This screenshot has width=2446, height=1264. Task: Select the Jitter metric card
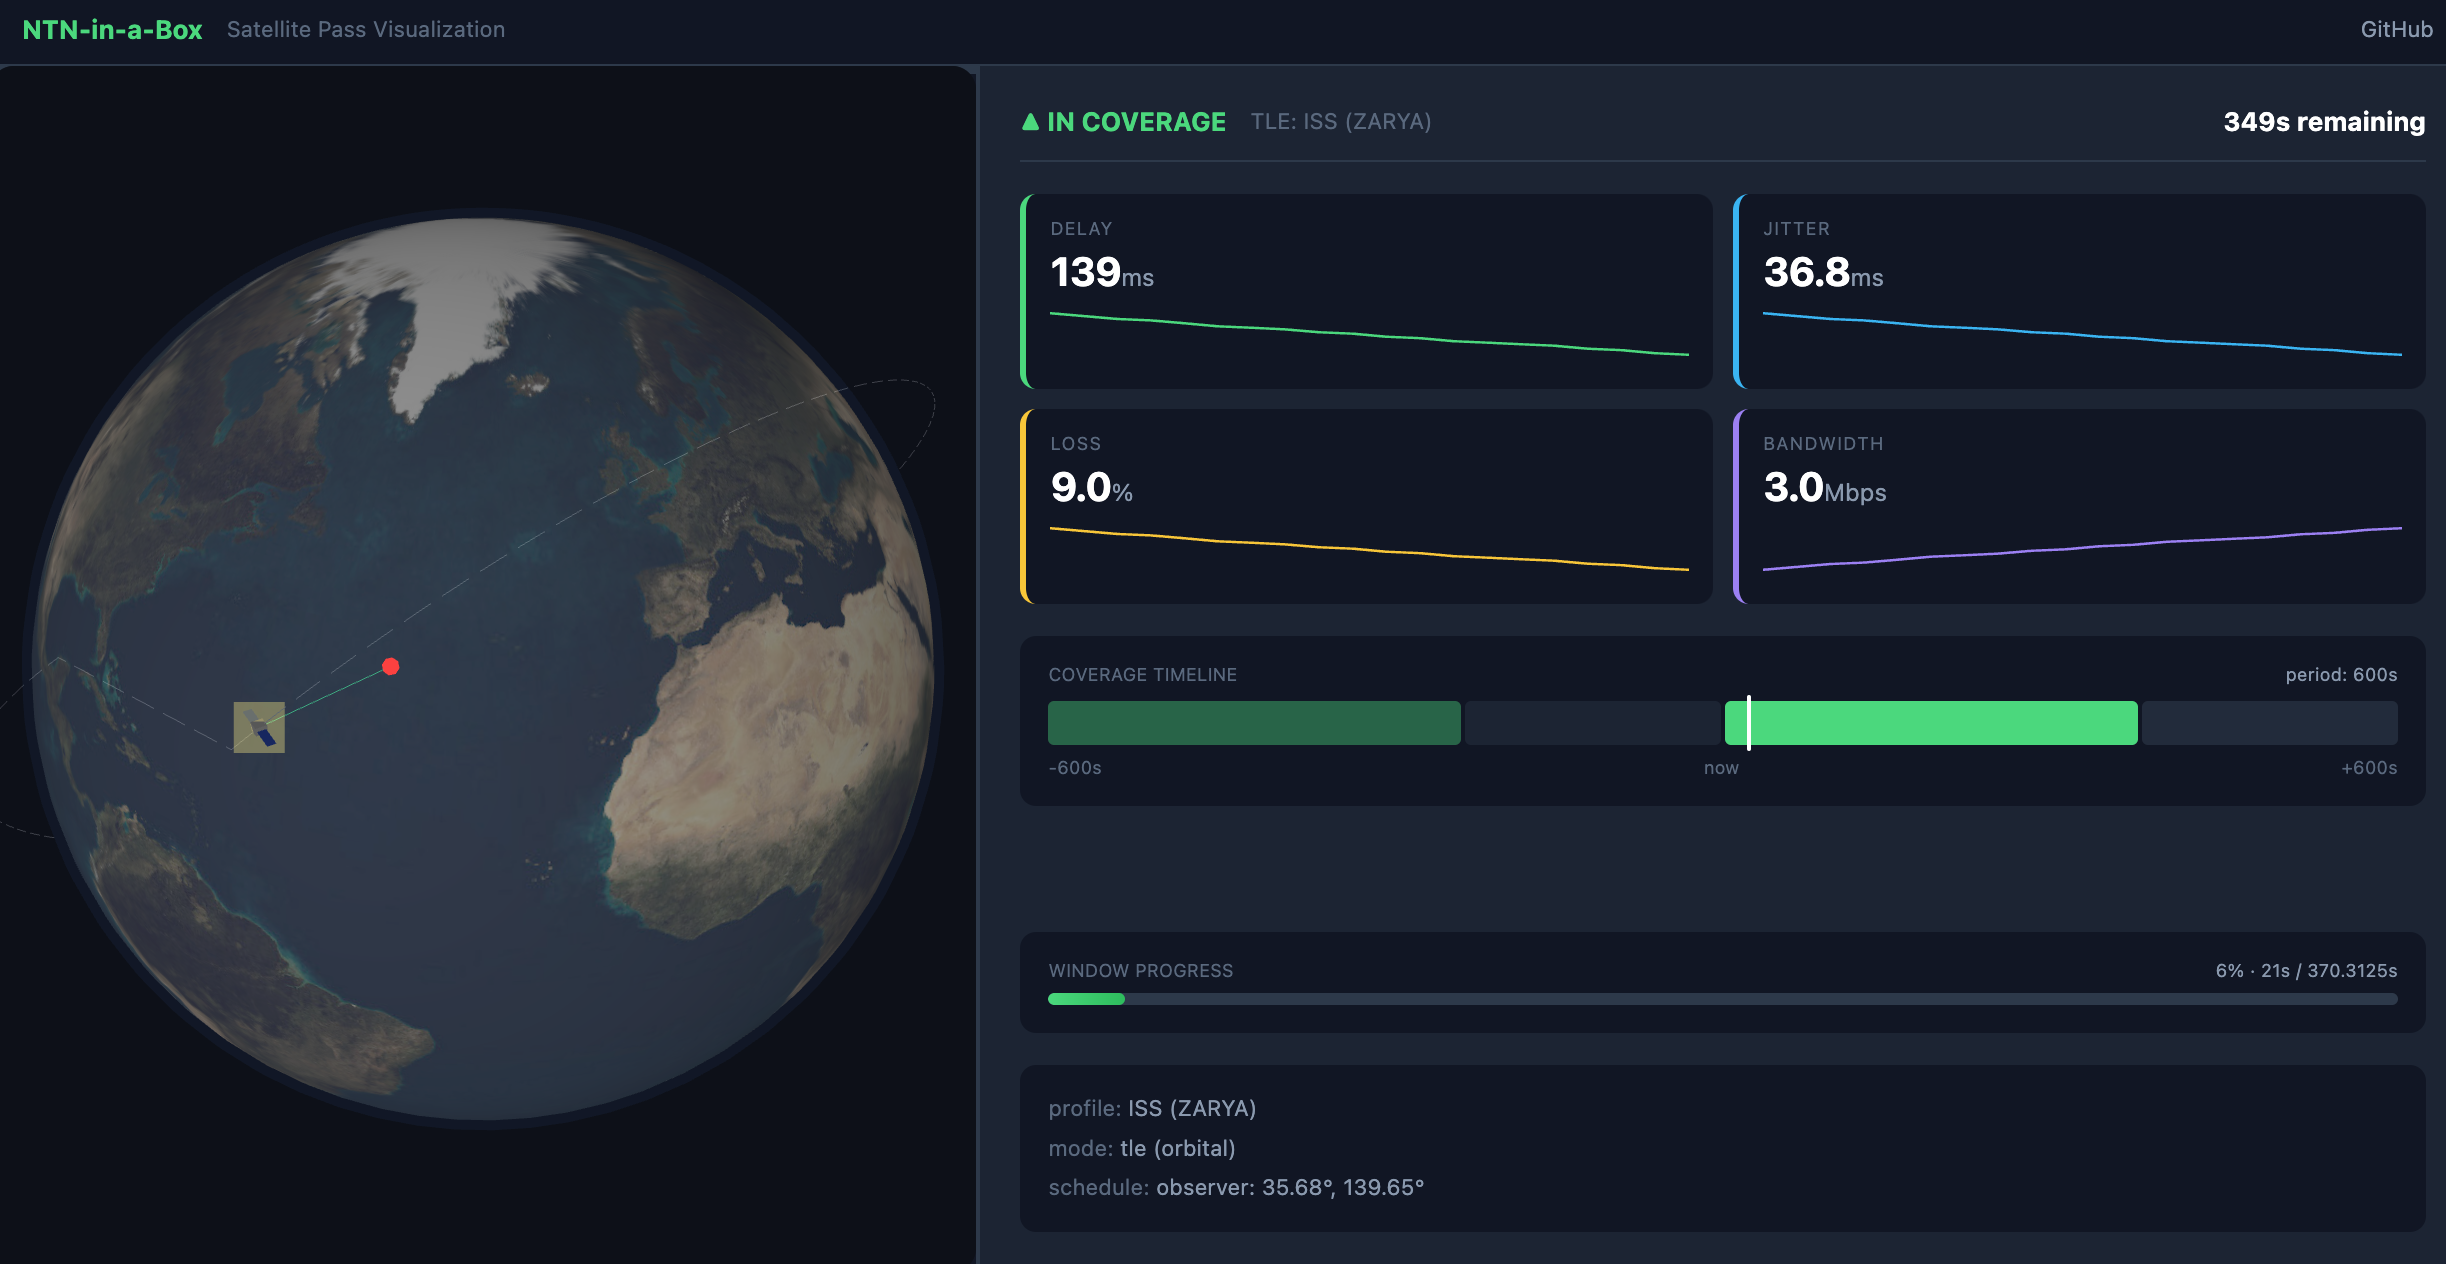pos(2079,291)
